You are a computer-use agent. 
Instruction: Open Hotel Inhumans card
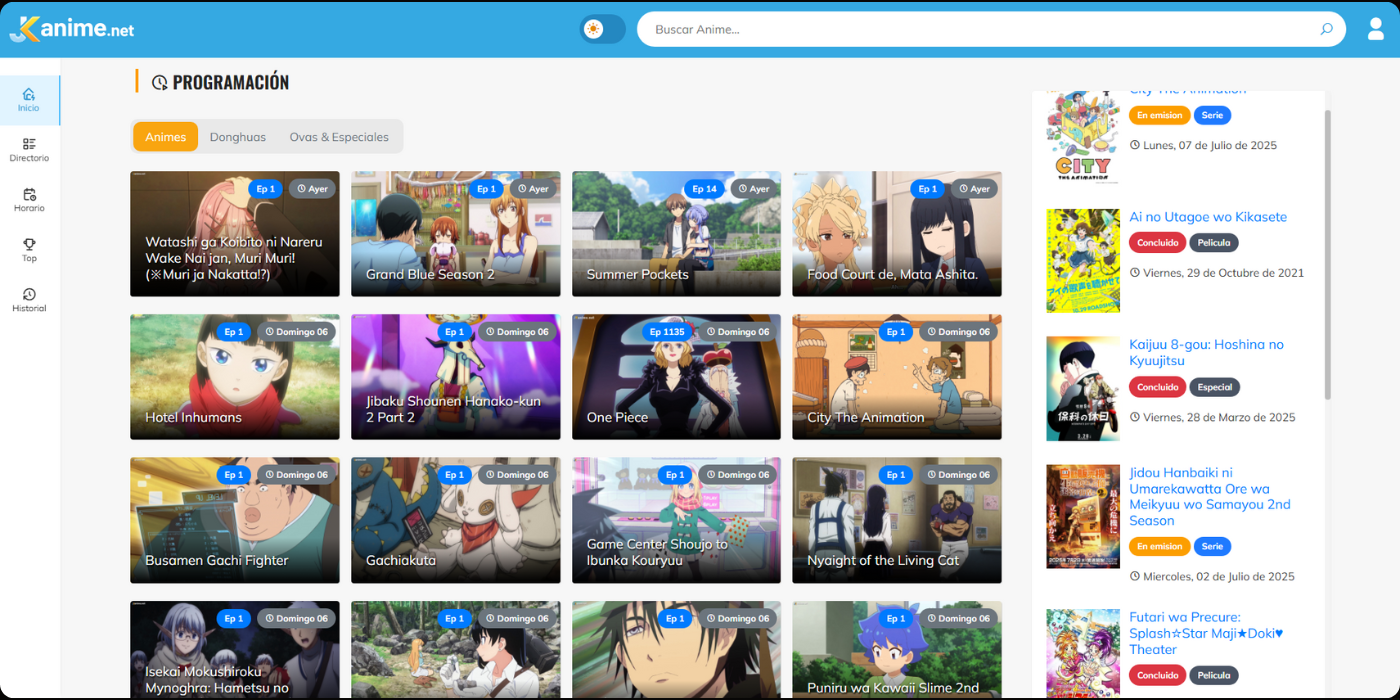click(x=235, y=377)
